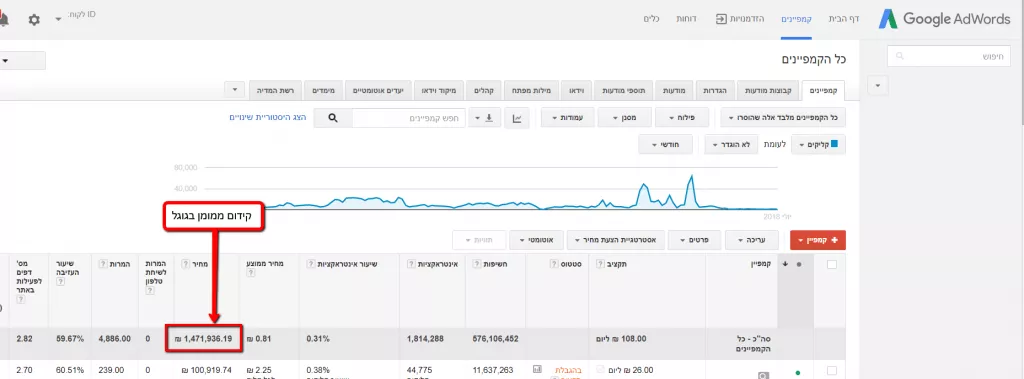Click help icon next to שיעור אינטראקציות header
Screen dimensions: 1024x379
[x=310, y=264]
